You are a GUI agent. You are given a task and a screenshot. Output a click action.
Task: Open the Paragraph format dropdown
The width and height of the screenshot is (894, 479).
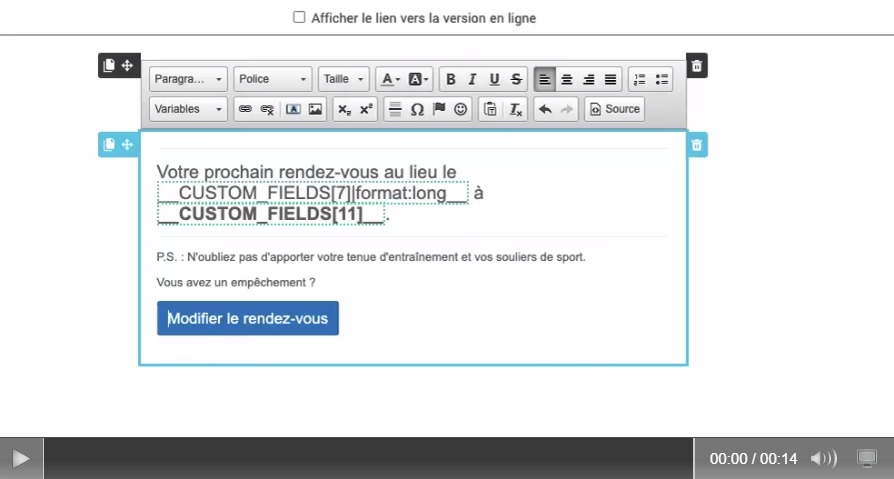point(189,80)
